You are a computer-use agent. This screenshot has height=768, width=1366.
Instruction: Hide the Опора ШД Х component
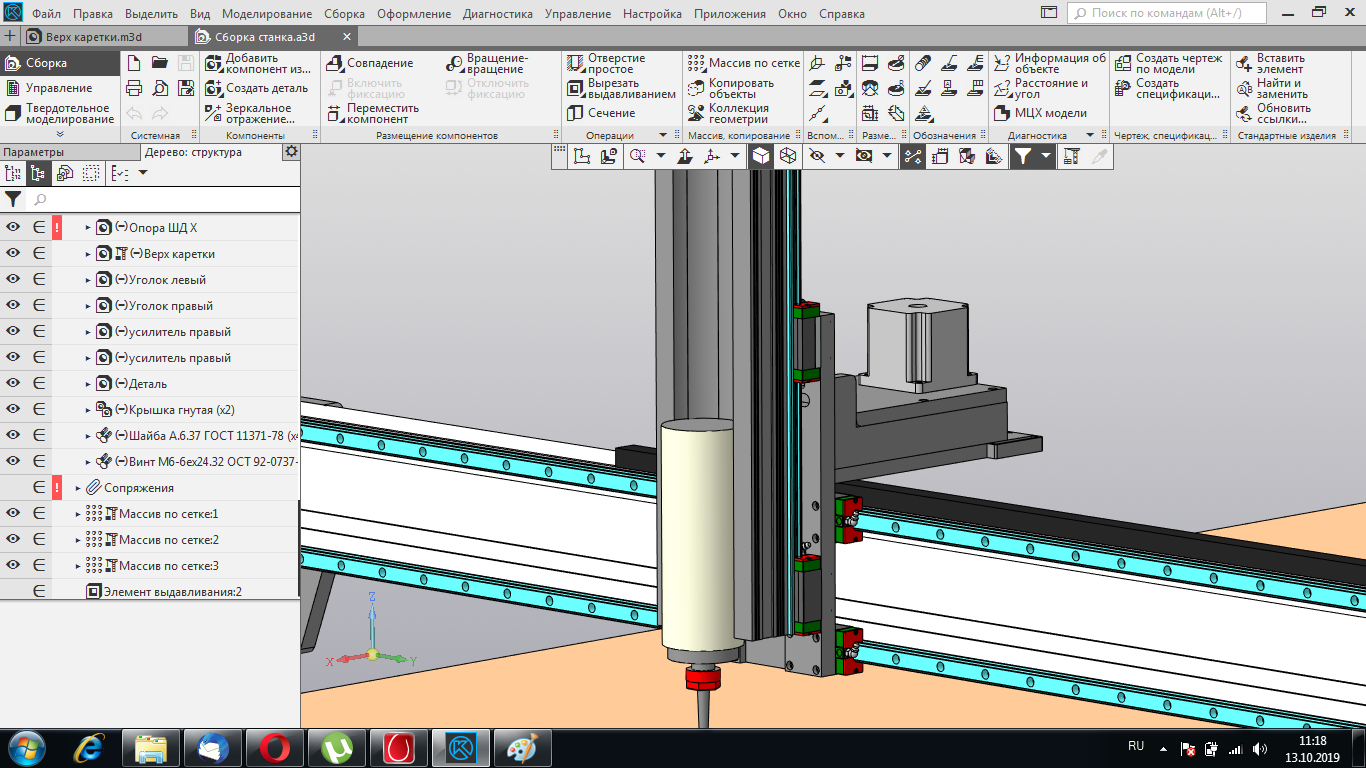14,228
